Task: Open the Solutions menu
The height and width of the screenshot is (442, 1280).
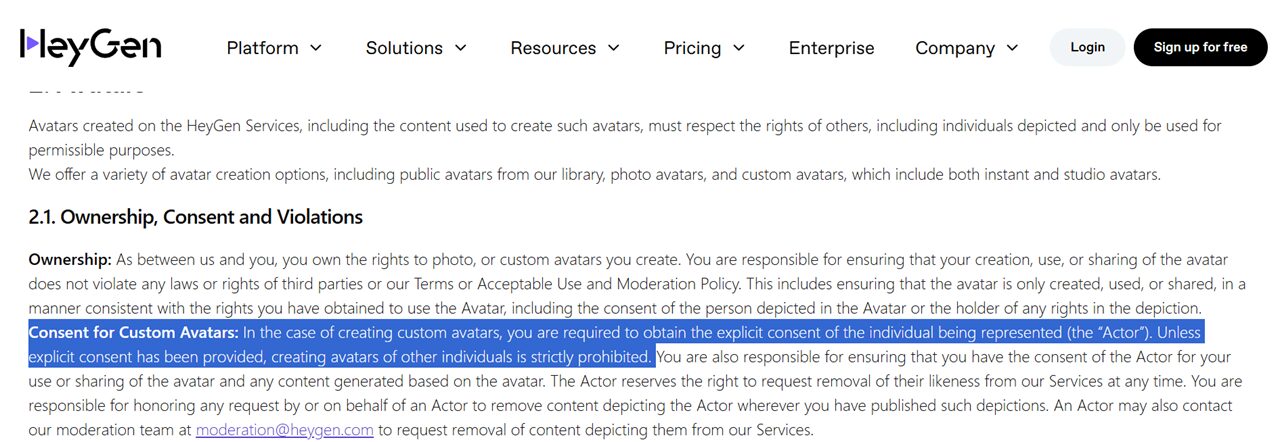Action: (416, 48)
